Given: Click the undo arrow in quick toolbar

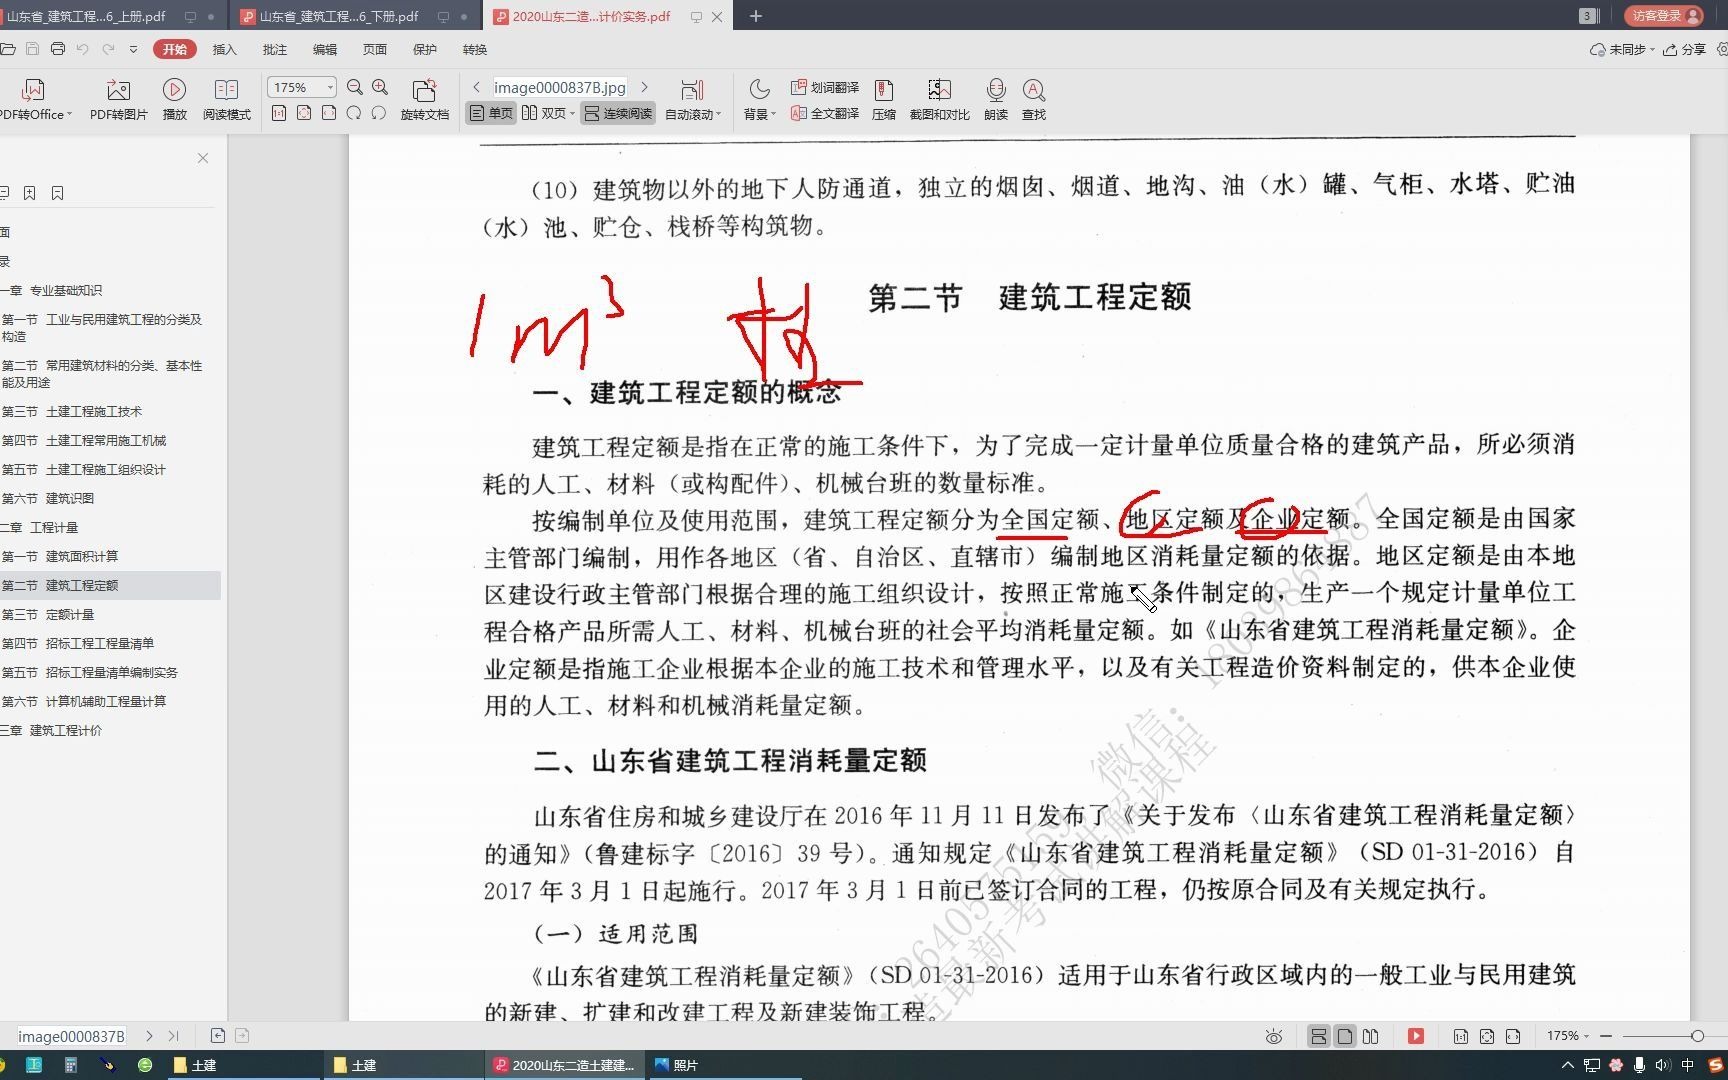Looking at the screenshot, I should [x=83, y=49].
